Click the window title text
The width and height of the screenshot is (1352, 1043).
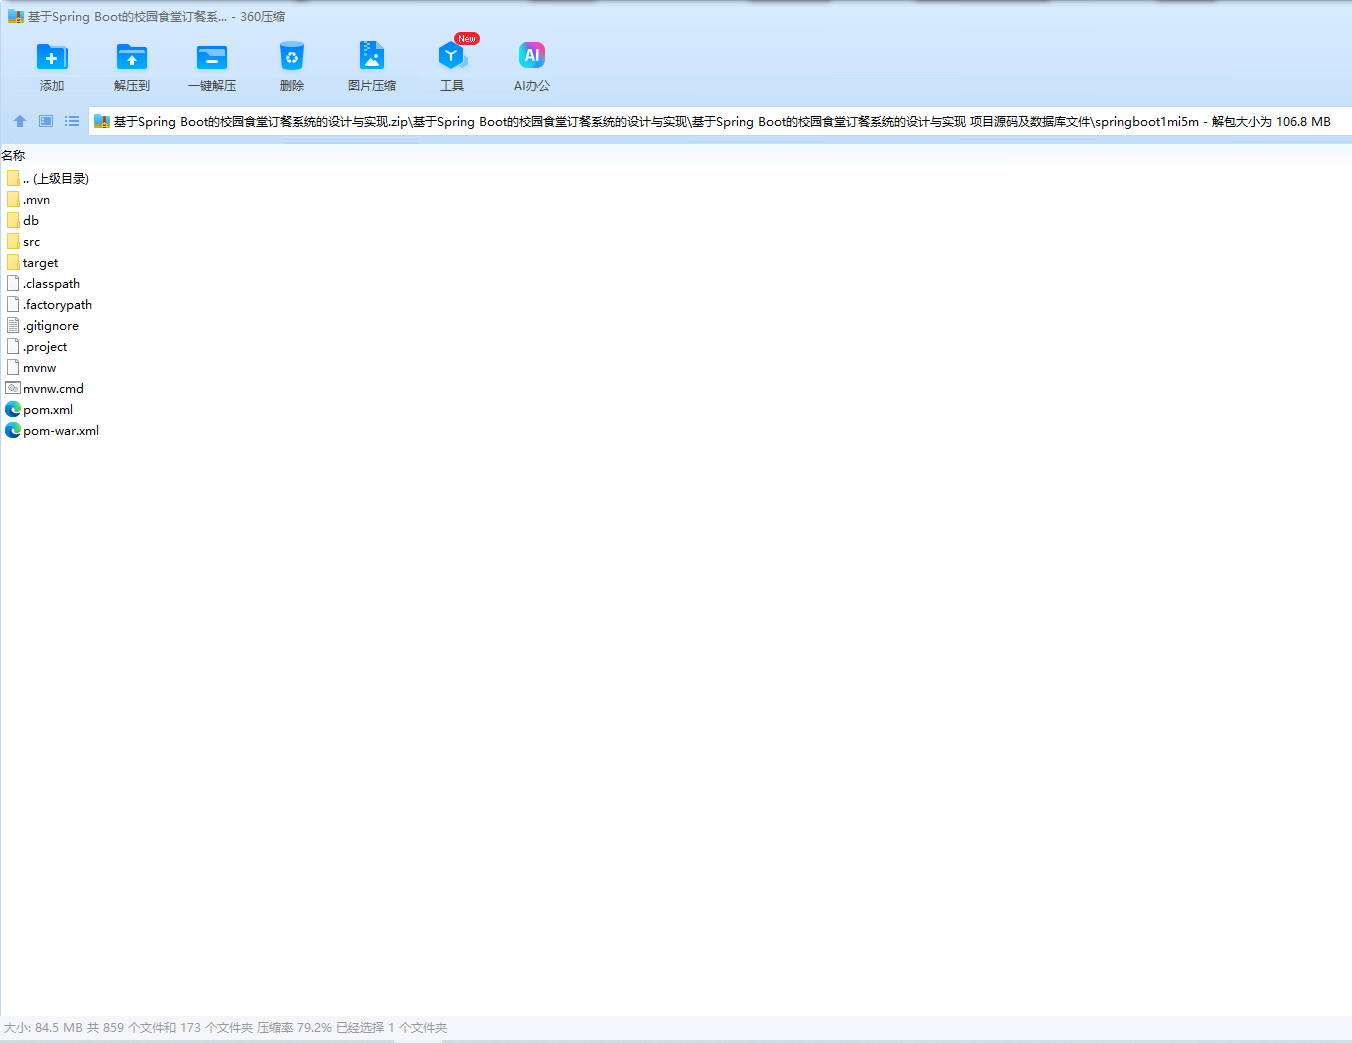156,17
